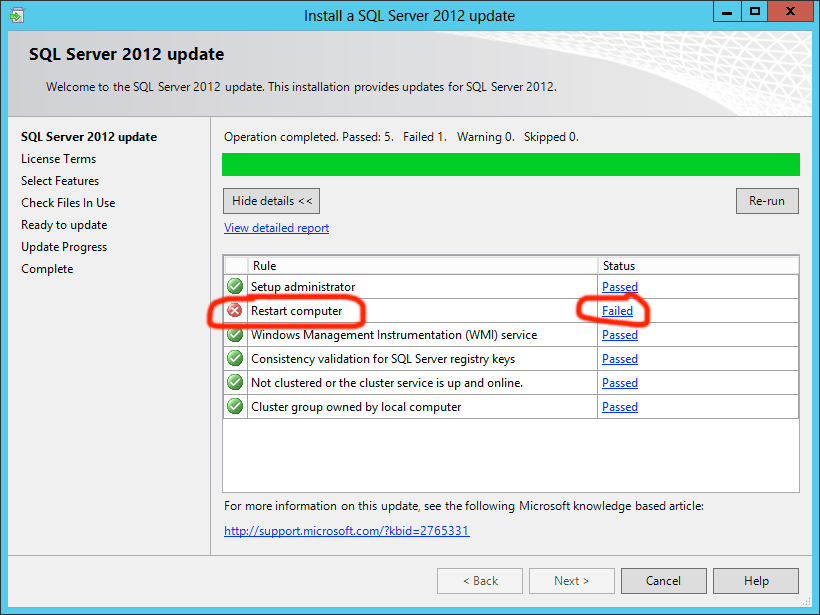This screenshot has width=820, height=615.
Task: Click the status icon on the cluster service rule
Action: 234,383
